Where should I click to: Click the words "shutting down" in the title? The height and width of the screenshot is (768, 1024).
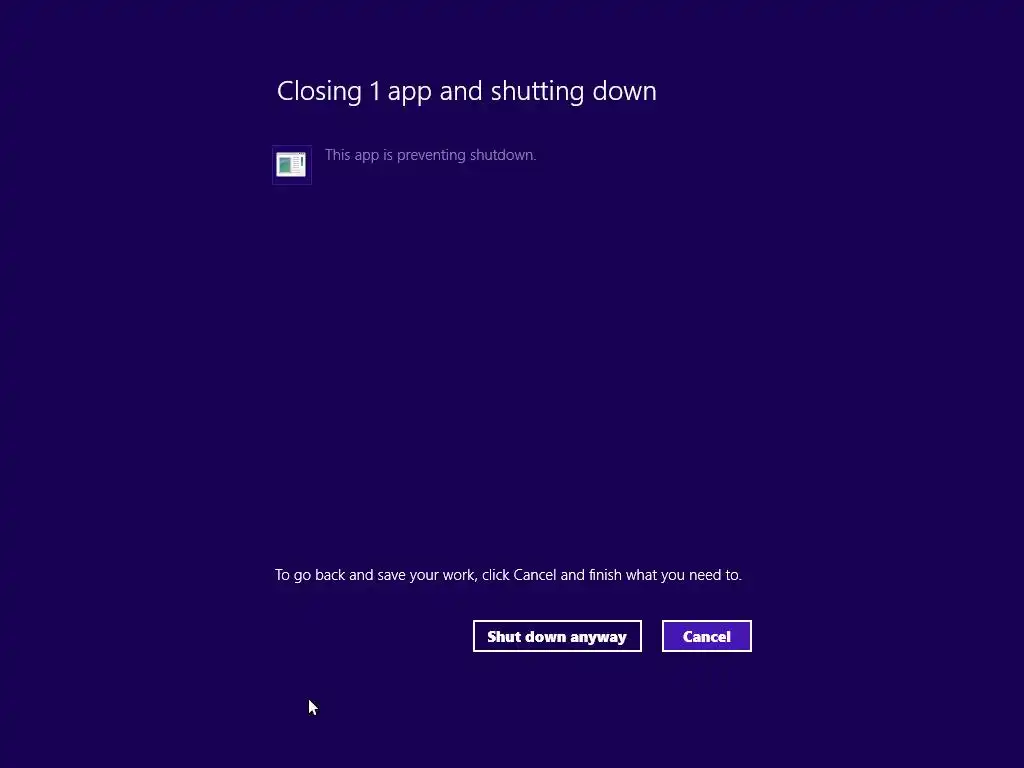click(573, 91)
